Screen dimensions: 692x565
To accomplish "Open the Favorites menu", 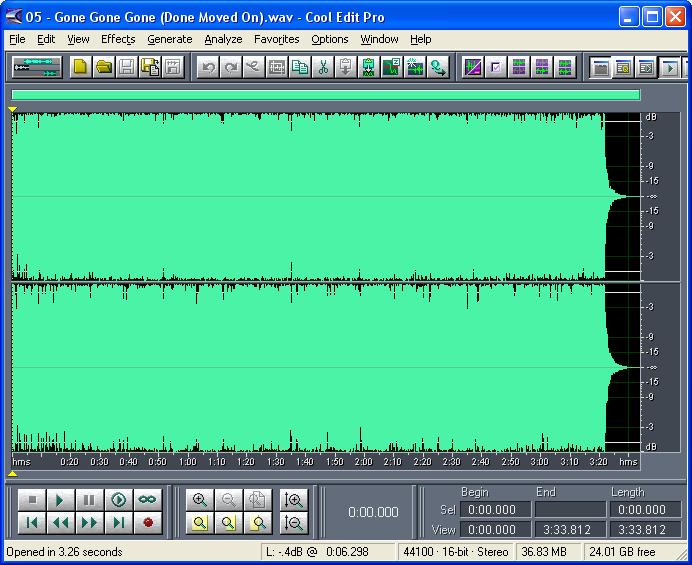I will (x=276, y=39).
